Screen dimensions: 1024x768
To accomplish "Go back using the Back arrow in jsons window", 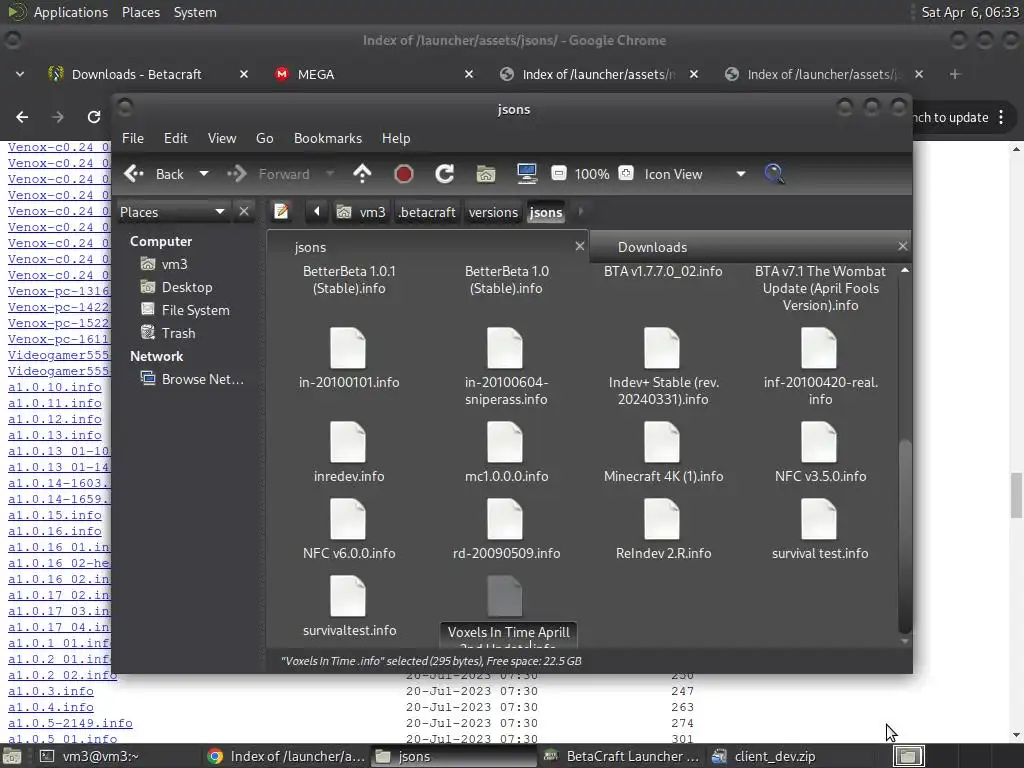I will [x=154, y=174].
